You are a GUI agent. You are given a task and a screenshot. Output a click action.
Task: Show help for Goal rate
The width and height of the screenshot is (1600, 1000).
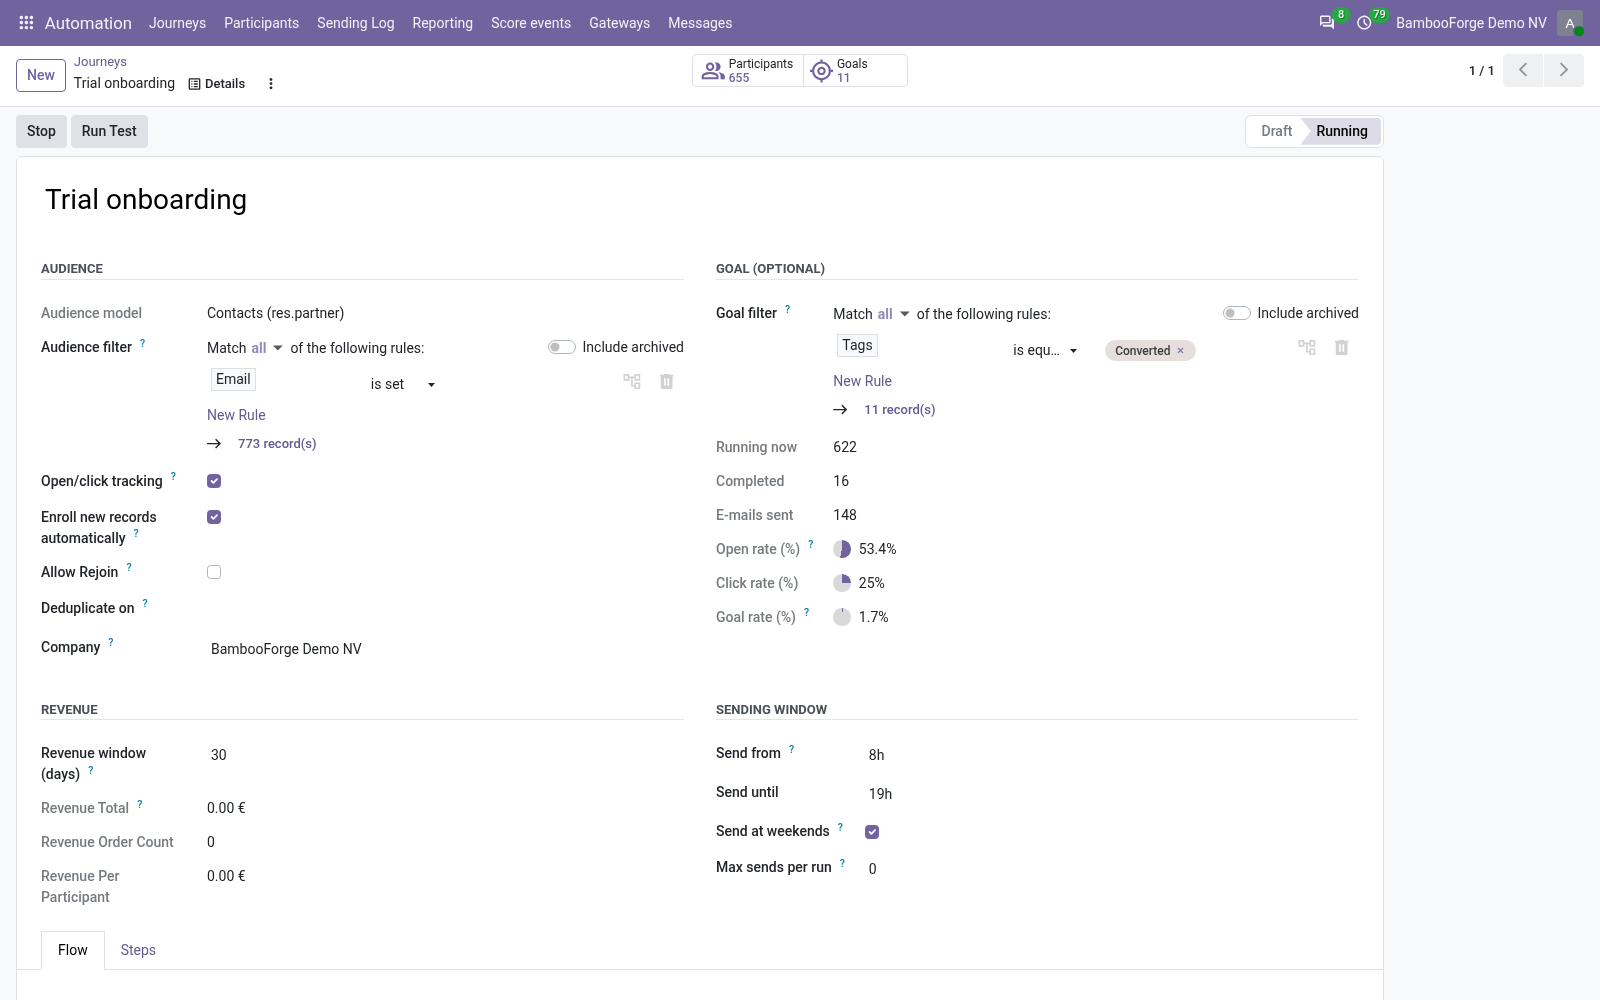point(807,612)
